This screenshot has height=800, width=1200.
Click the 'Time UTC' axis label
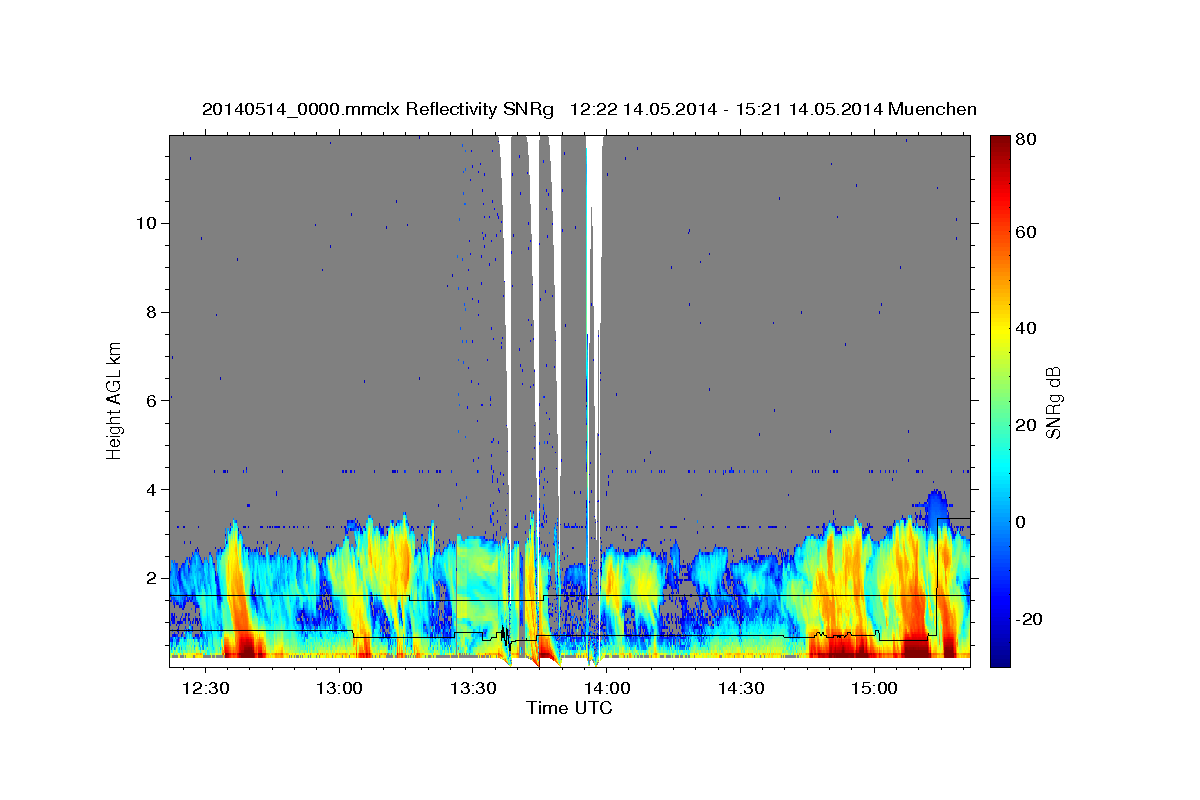(x=569, y=708)
